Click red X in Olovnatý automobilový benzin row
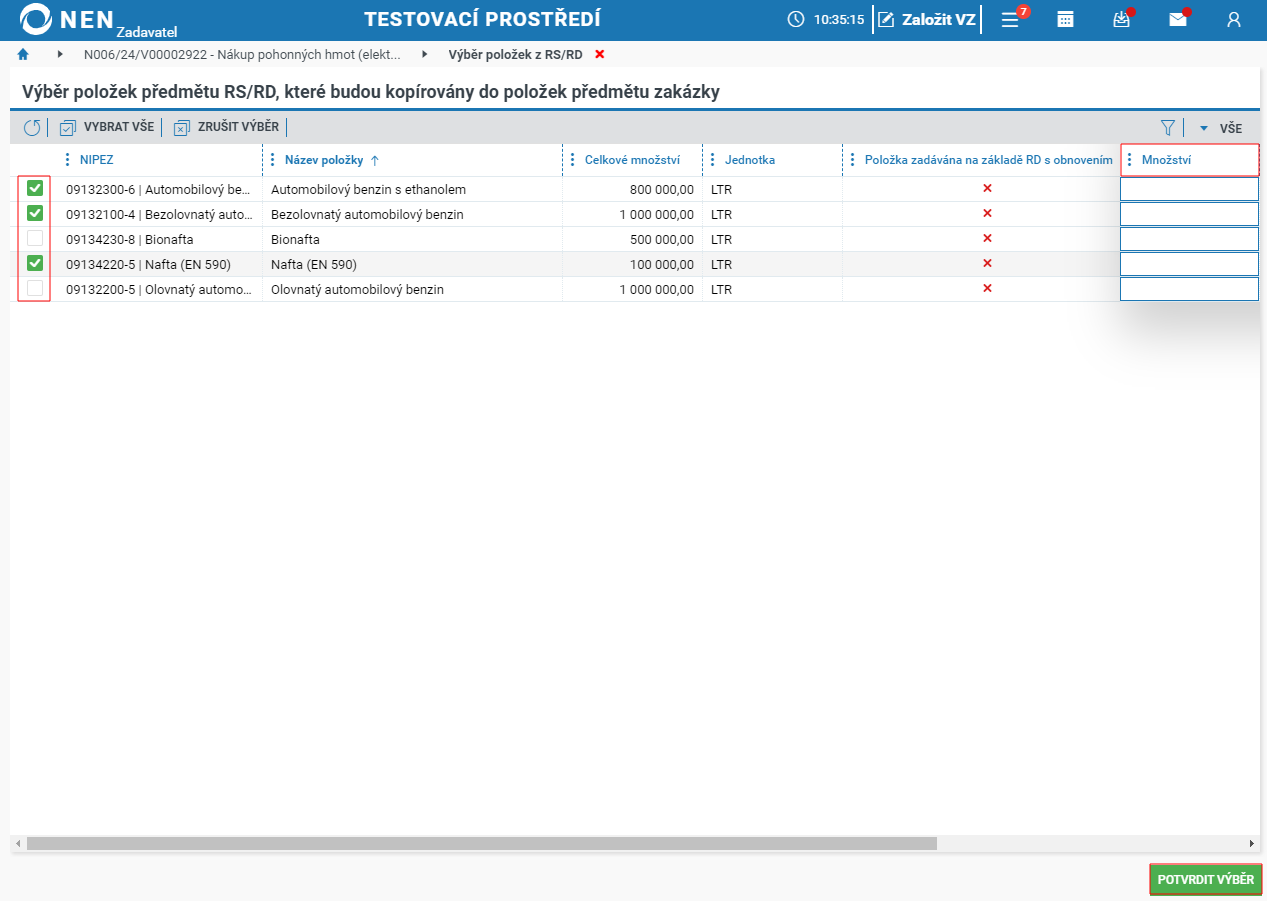 (987, 288)
